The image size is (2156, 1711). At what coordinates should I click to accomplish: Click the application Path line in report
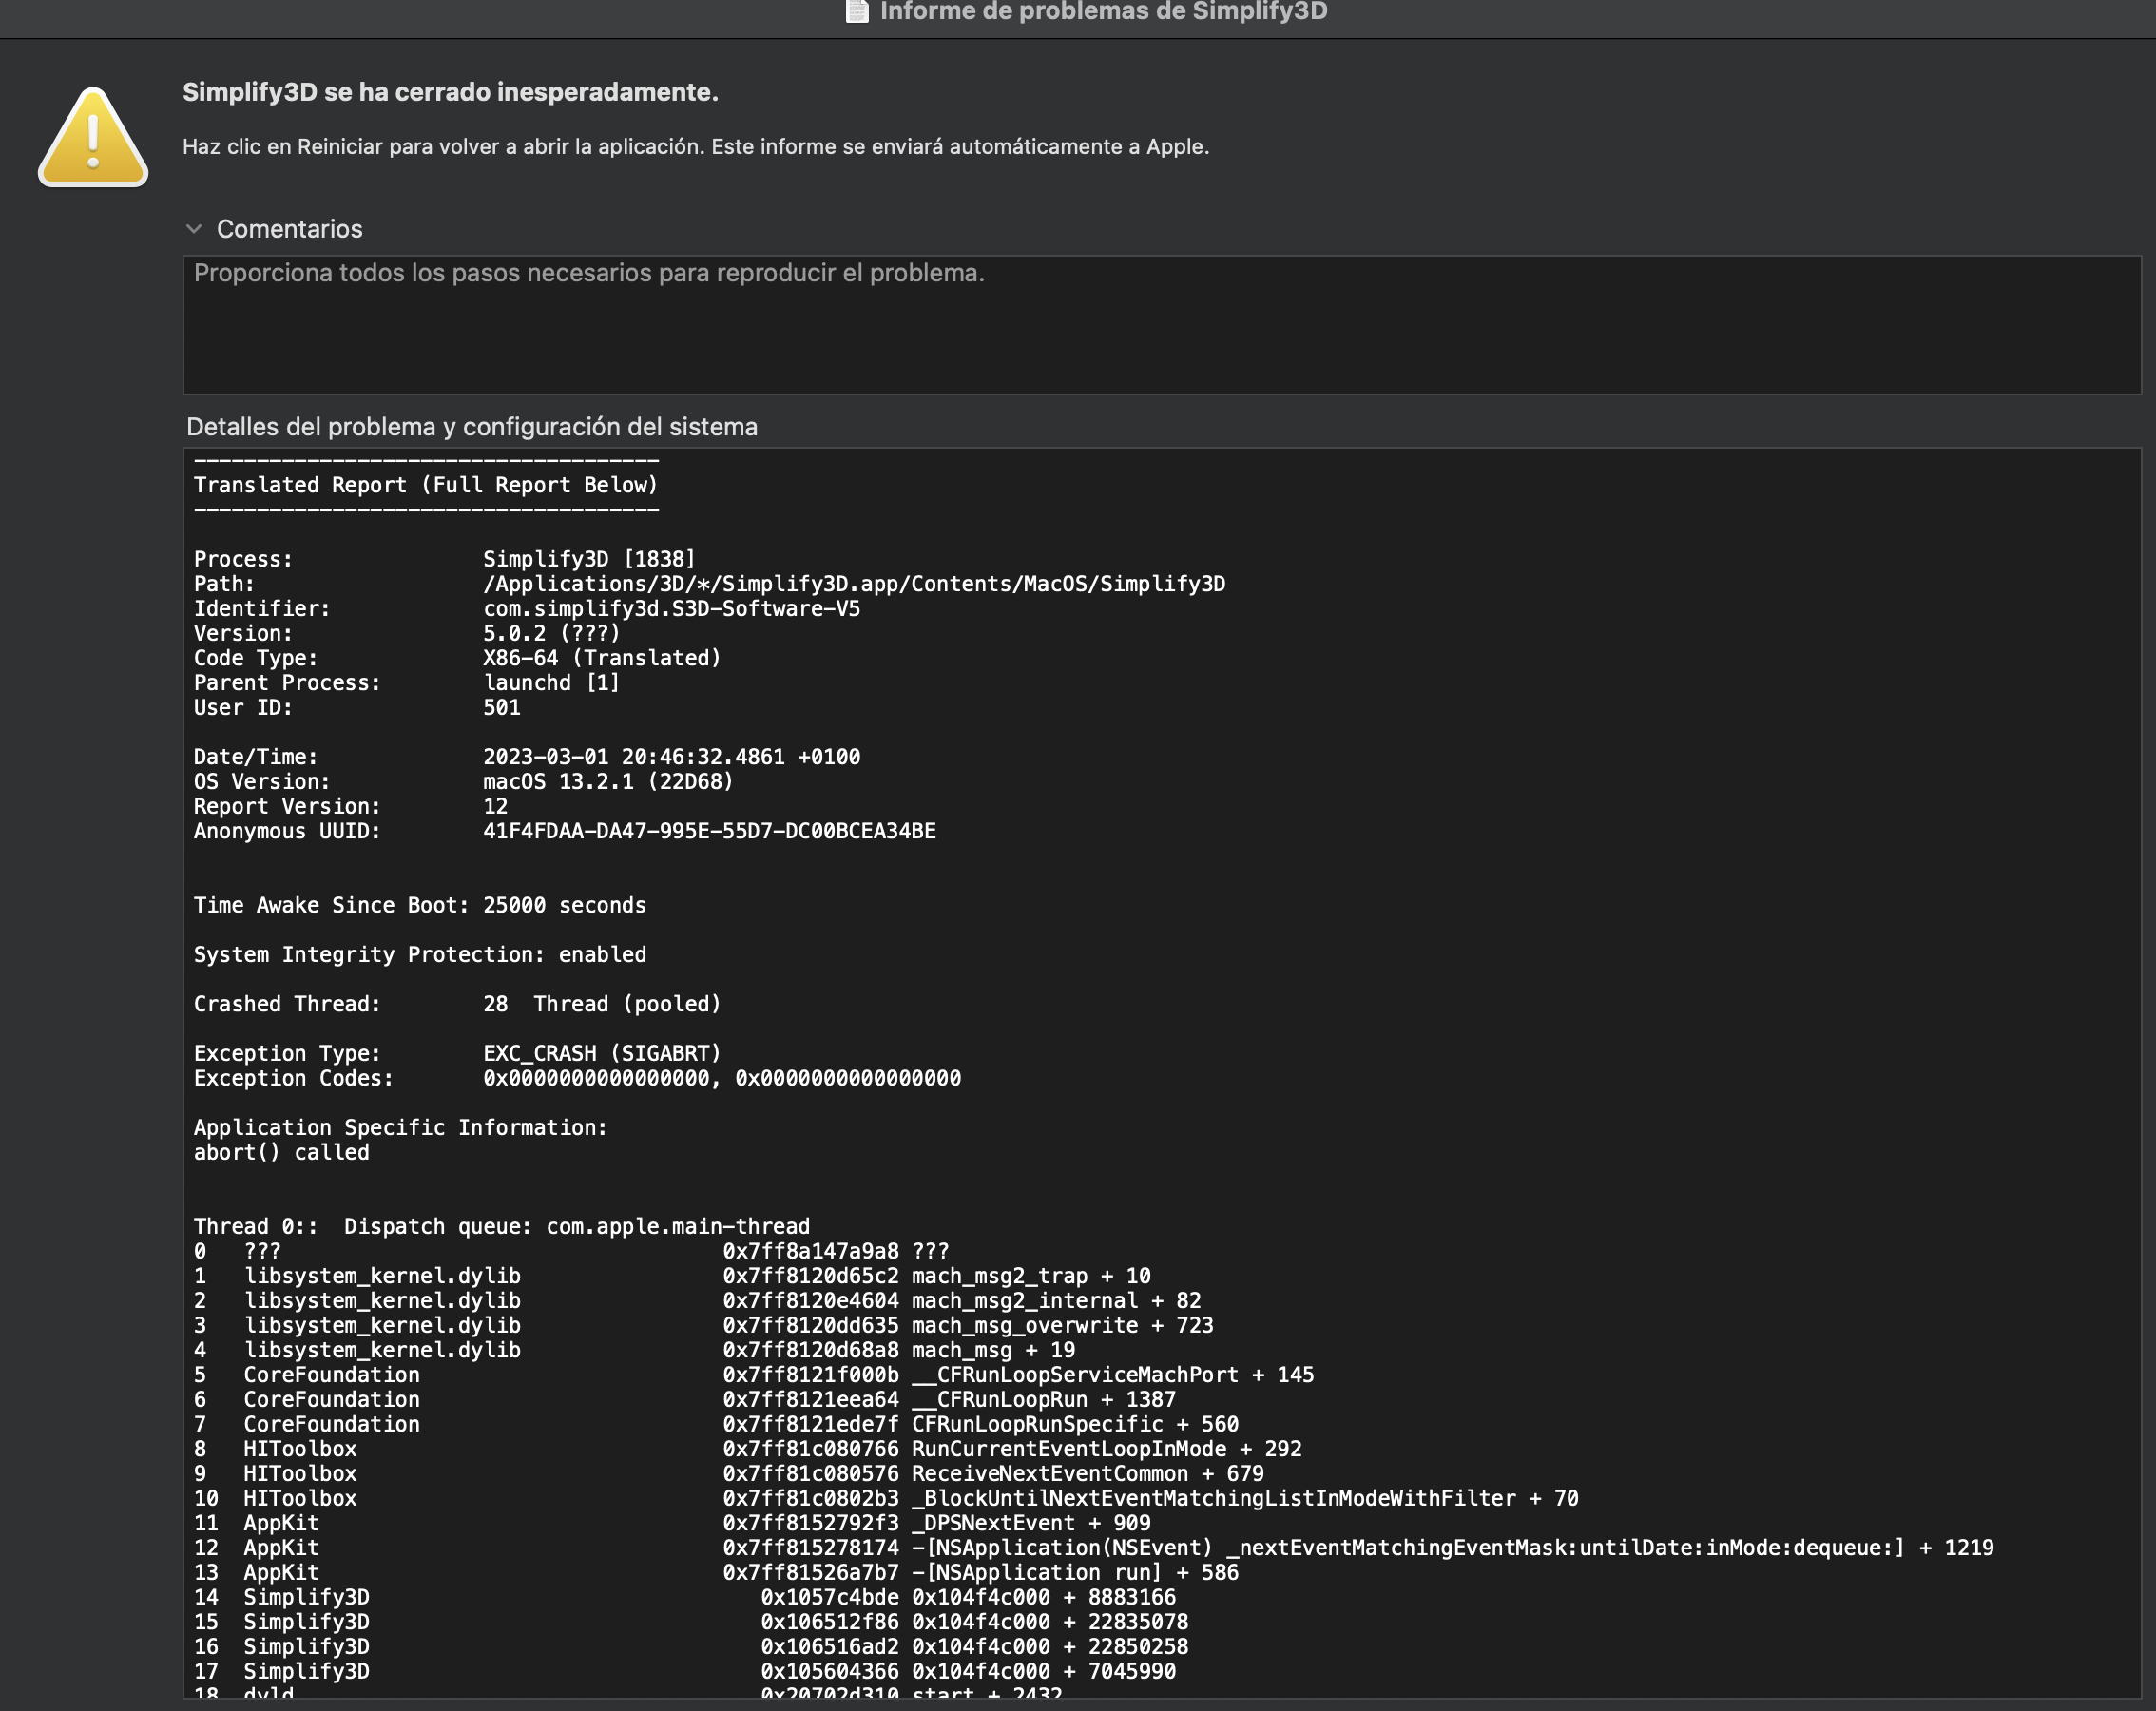click(709, 584)
